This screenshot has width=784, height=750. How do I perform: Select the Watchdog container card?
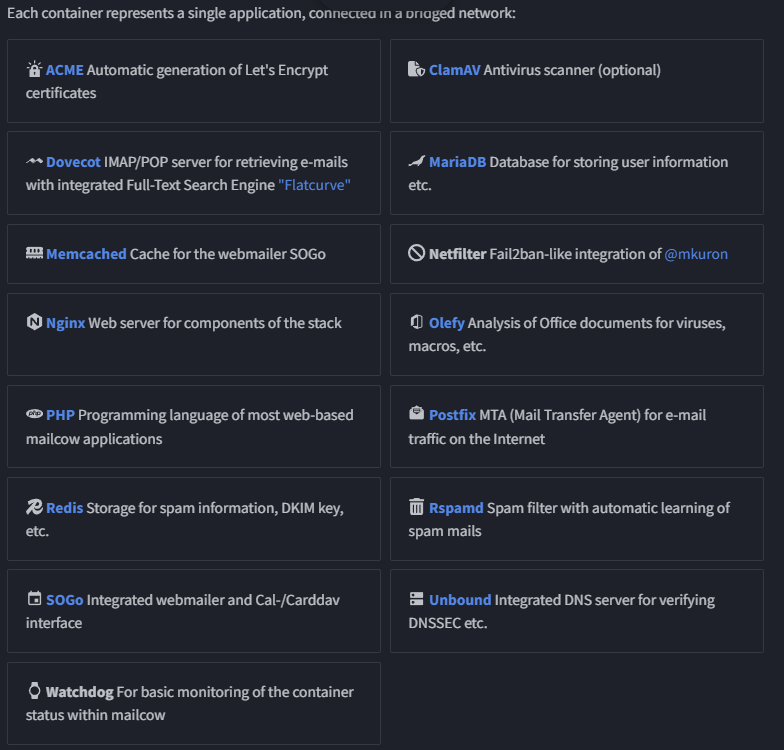click(x=194, y=704)
